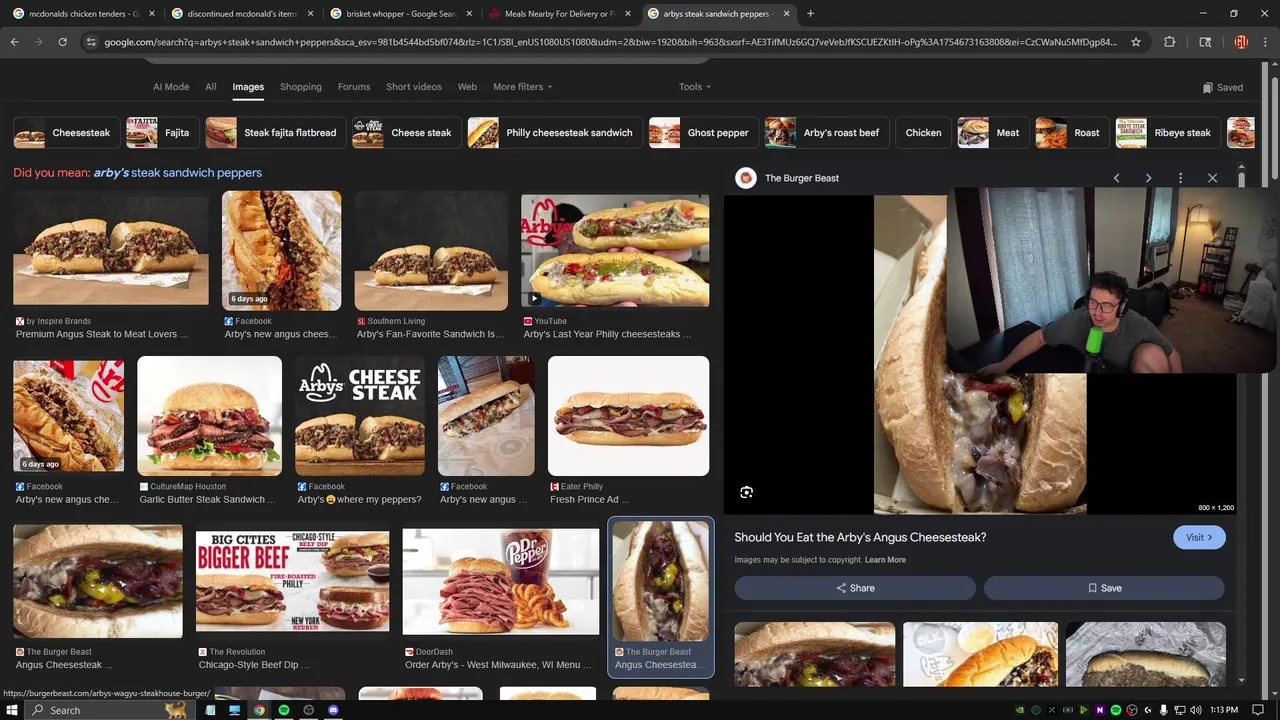Open the Chrome three-dot menu
Viewport: 1280px width, 720px height.
pos(1265,42)
